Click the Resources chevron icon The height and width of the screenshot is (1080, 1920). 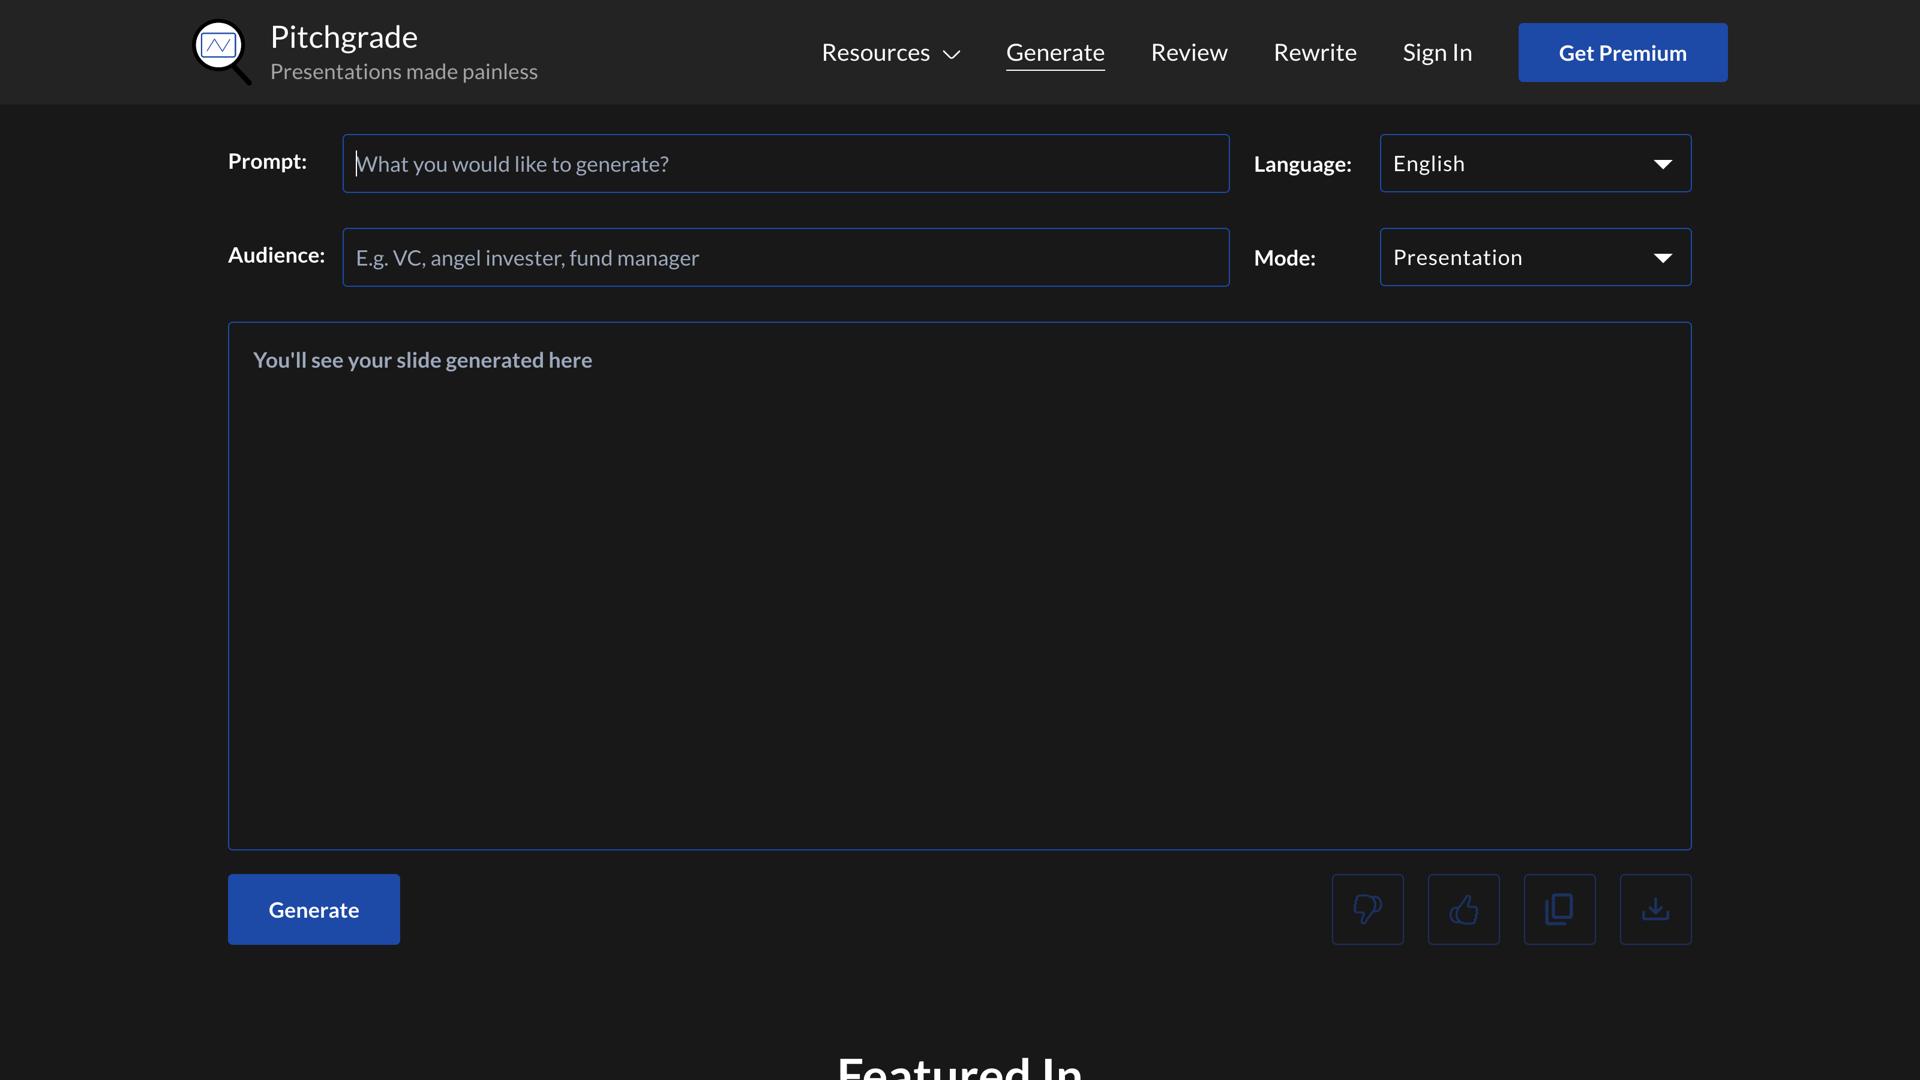pyautogui.click(x=950, y=54)
